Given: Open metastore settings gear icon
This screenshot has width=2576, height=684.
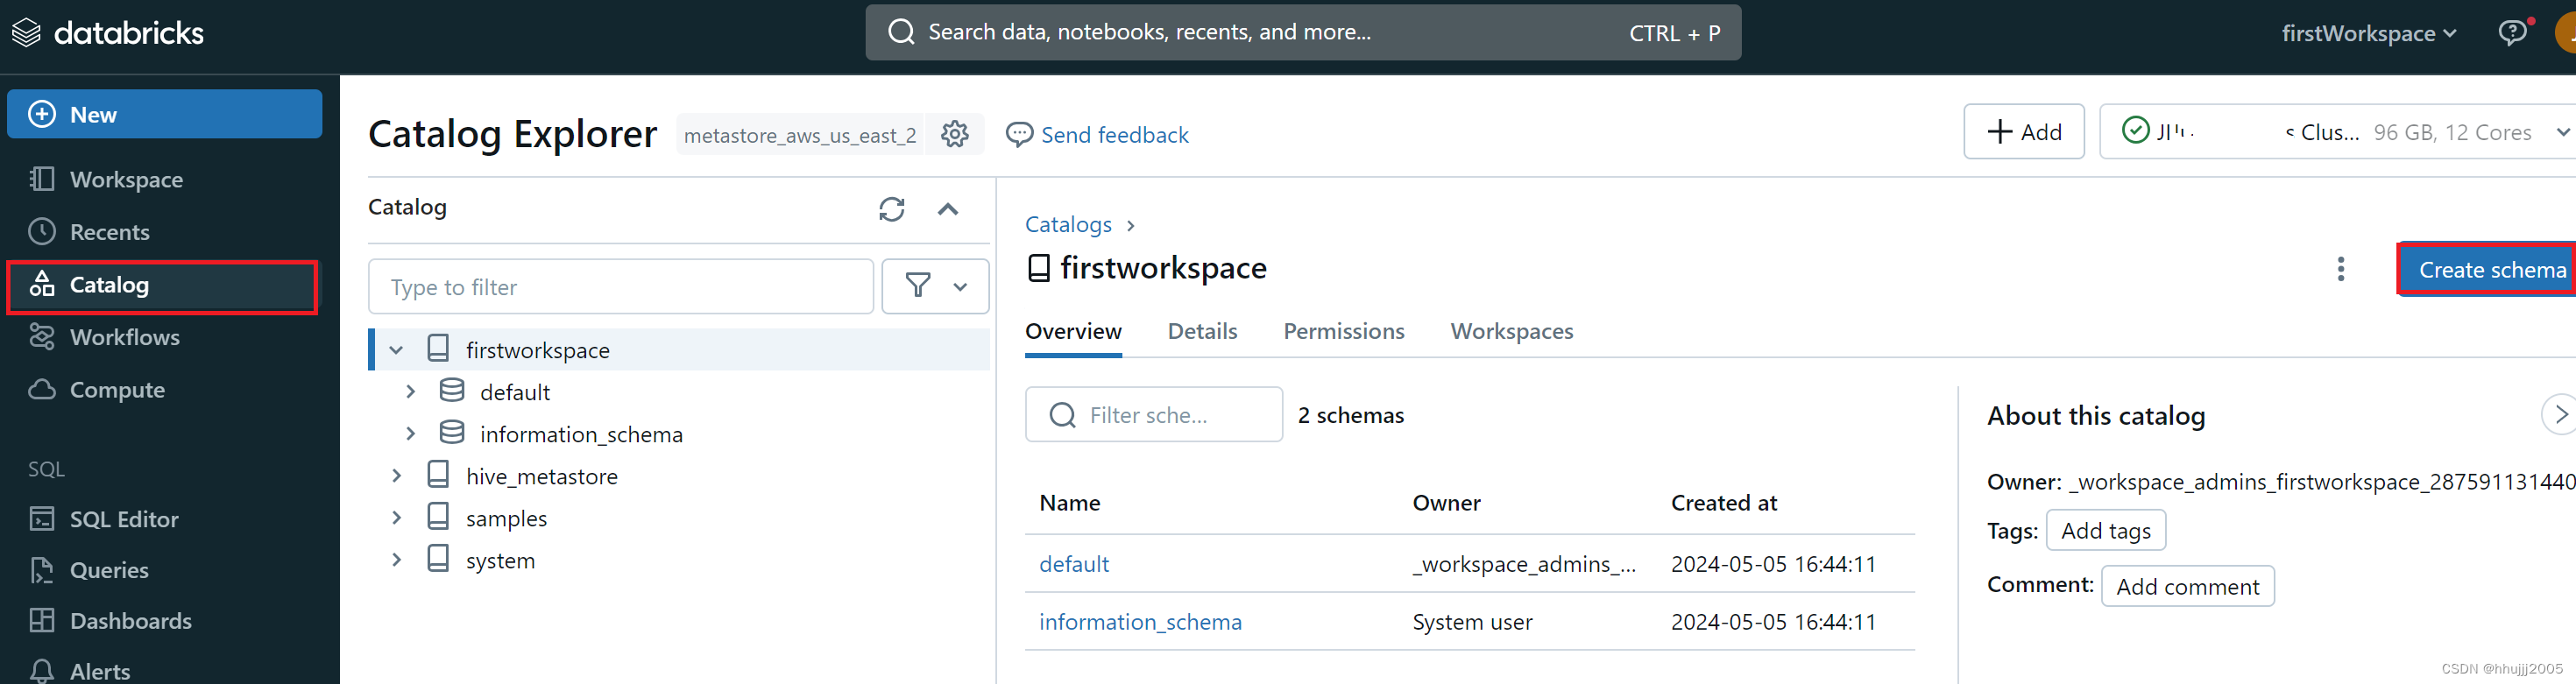Looking at the screenshot, I should coord(955,134).
